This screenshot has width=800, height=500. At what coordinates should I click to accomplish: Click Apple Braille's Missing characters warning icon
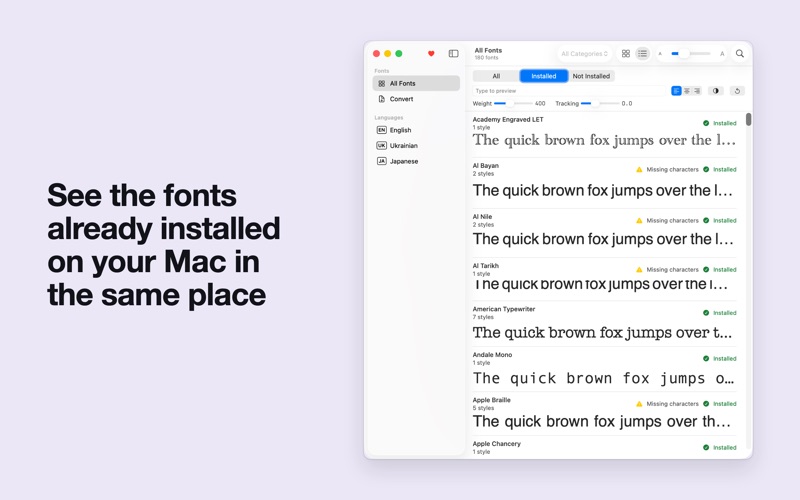[x=639, y=404]
